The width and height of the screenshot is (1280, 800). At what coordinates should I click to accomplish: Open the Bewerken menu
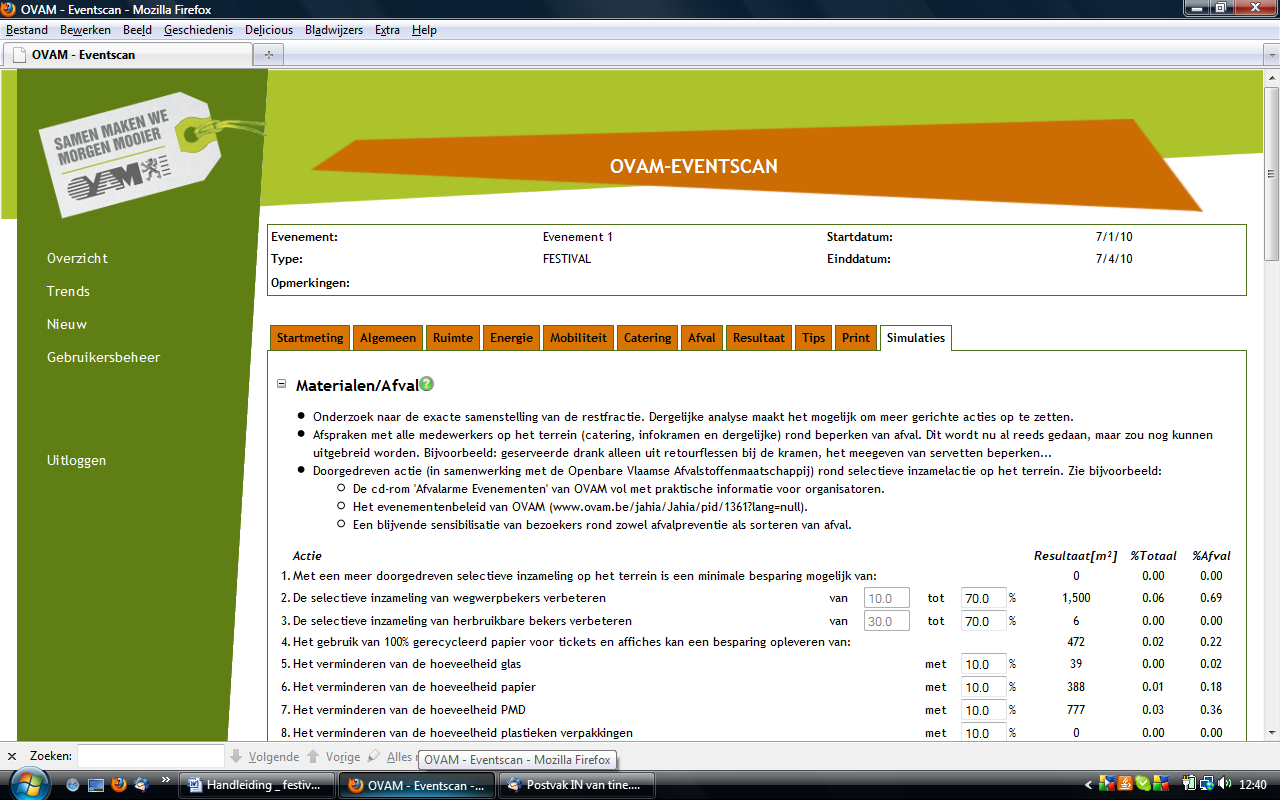click(x=85, y=30)
